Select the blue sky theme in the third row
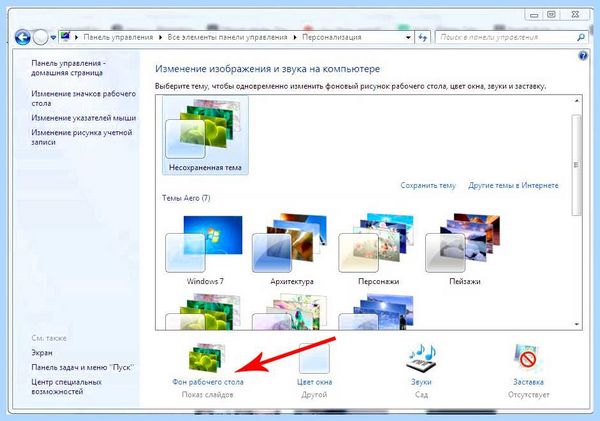The height and width of the screenshot is (421, 600). 376,311
